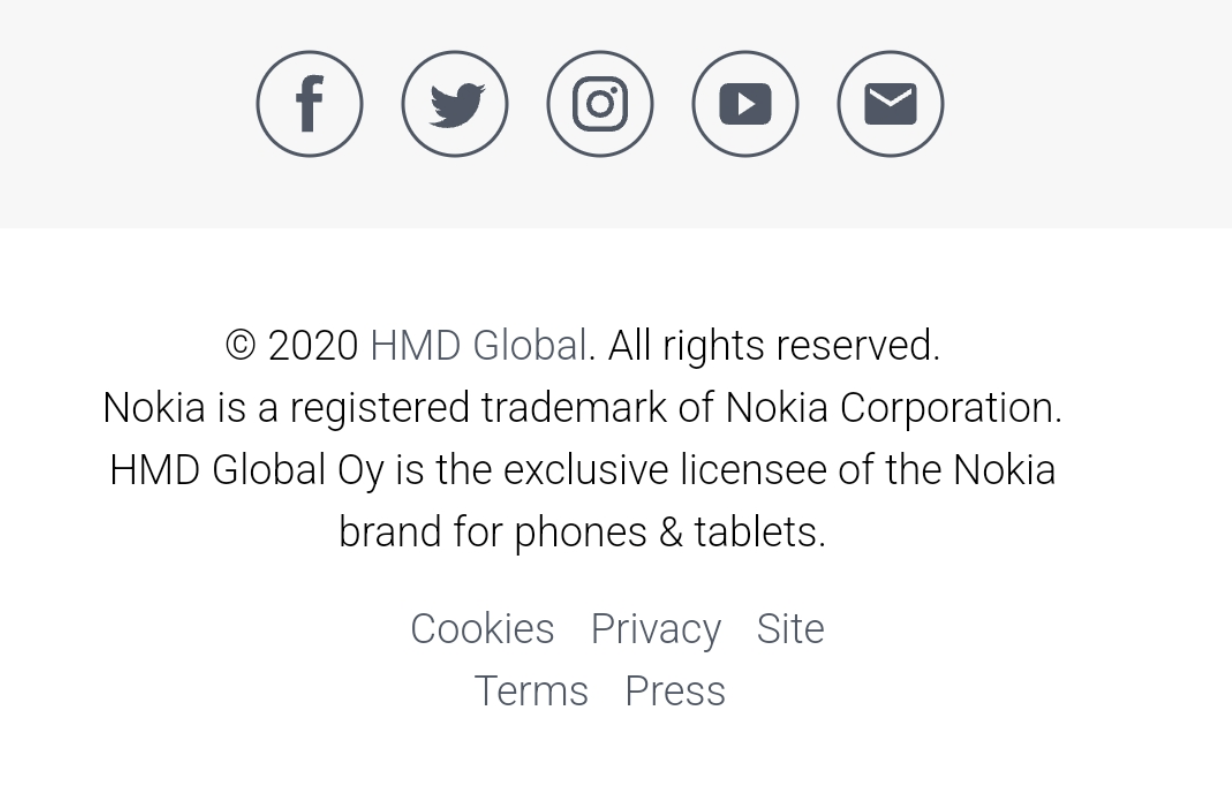Click the email envelope icon
This screenshot has width=1232, height=806.
(x=890, y=104)
